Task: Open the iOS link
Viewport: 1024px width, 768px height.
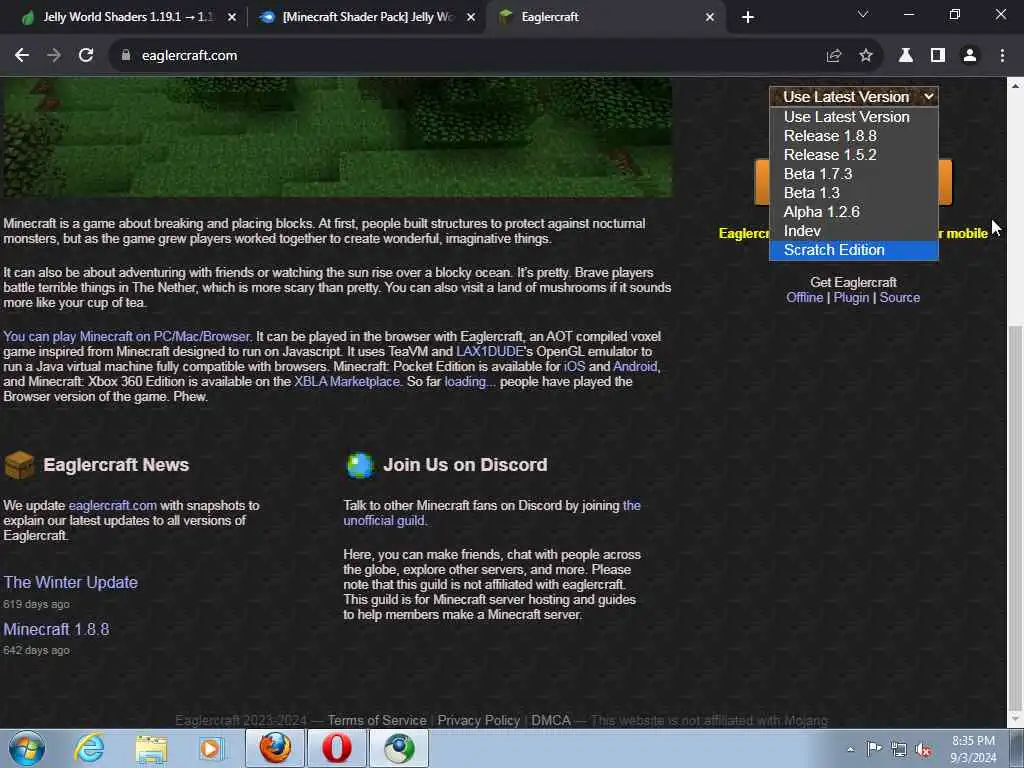Action: tap(574, 366)
